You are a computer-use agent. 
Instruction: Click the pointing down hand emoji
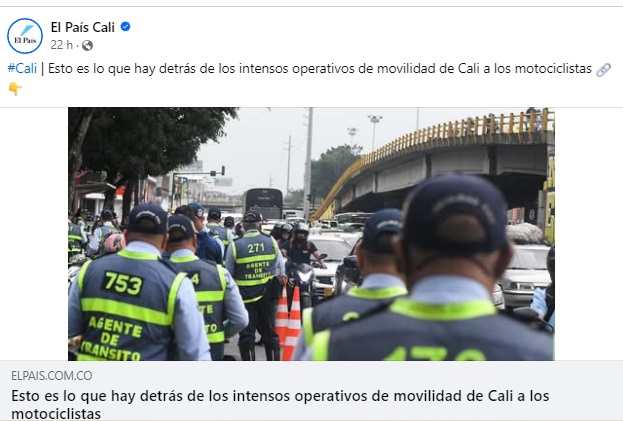pyautogui.click(x=15, y=88)
